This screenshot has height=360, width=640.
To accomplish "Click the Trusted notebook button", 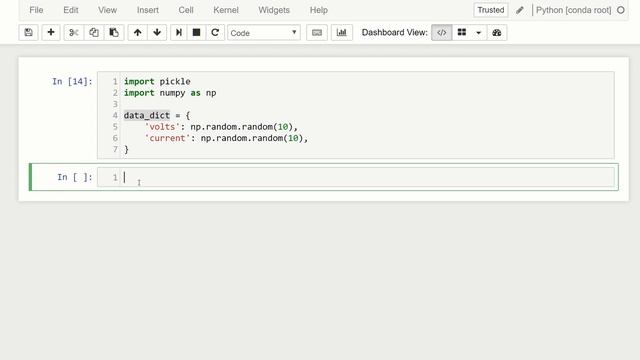I will pos(491,10).
